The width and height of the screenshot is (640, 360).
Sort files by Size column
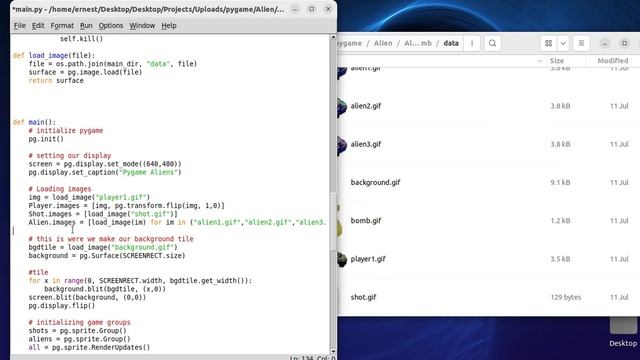pos(557,61)
